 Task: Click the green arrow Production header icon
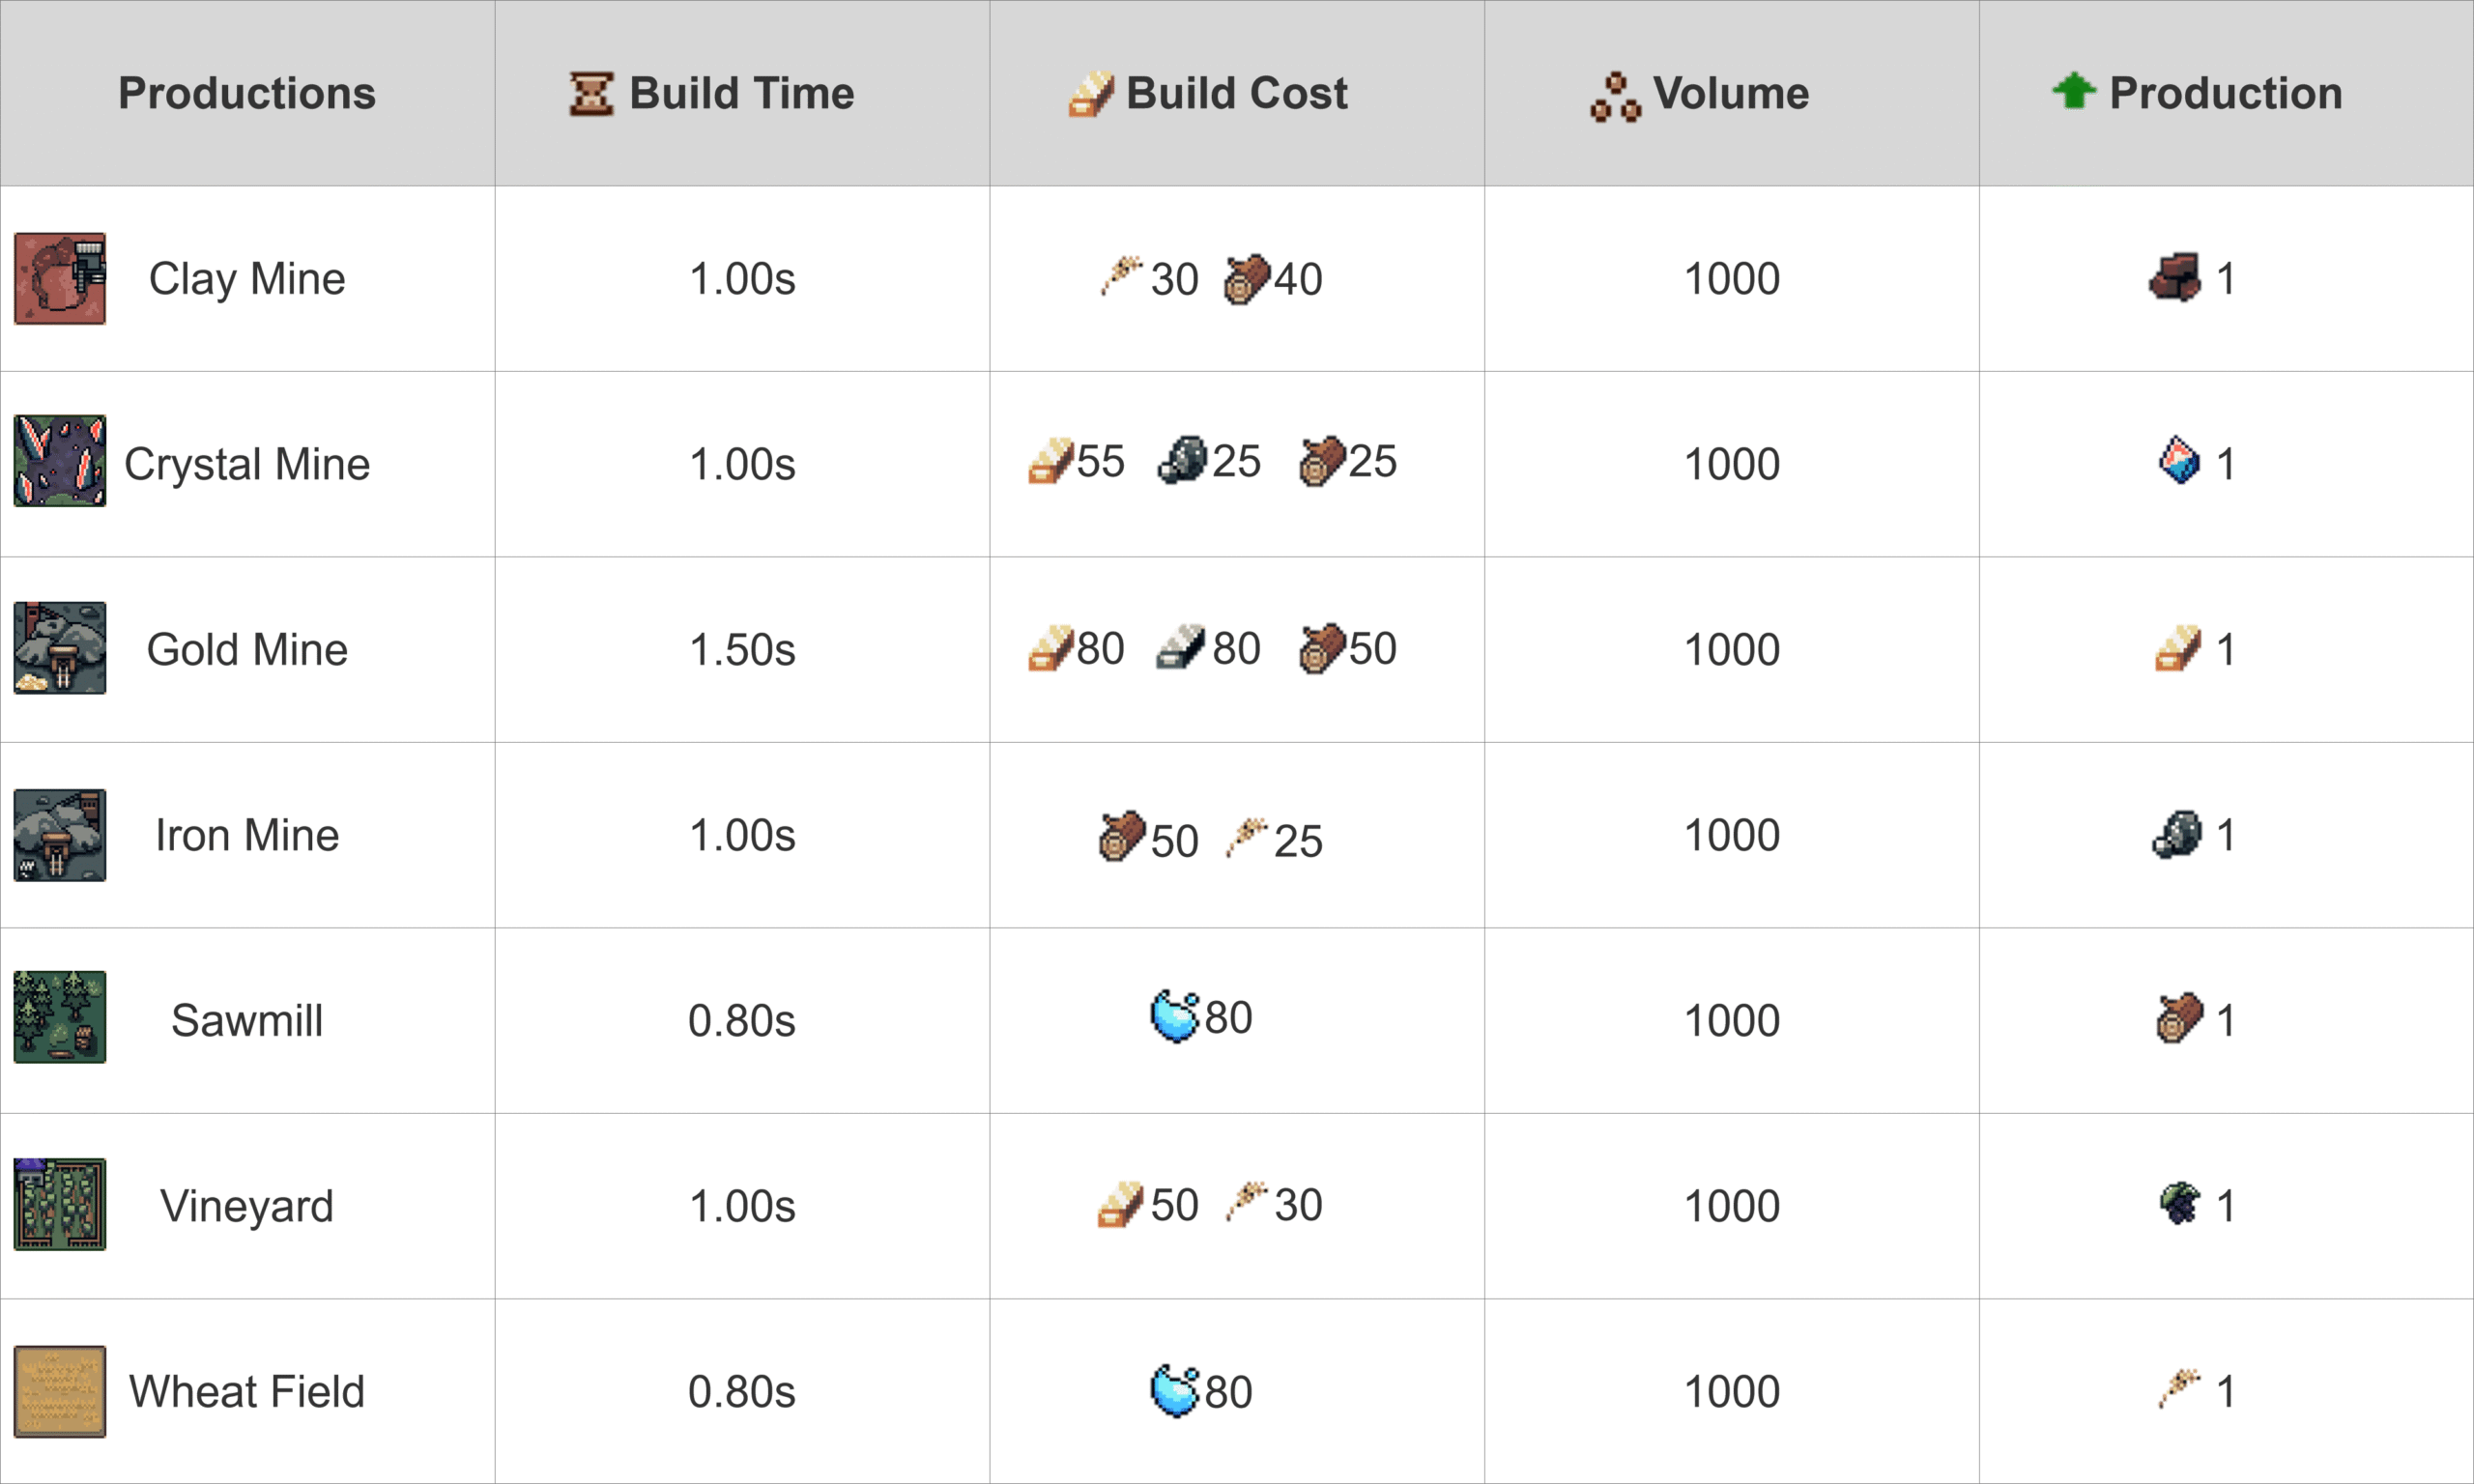(2073, 91)
